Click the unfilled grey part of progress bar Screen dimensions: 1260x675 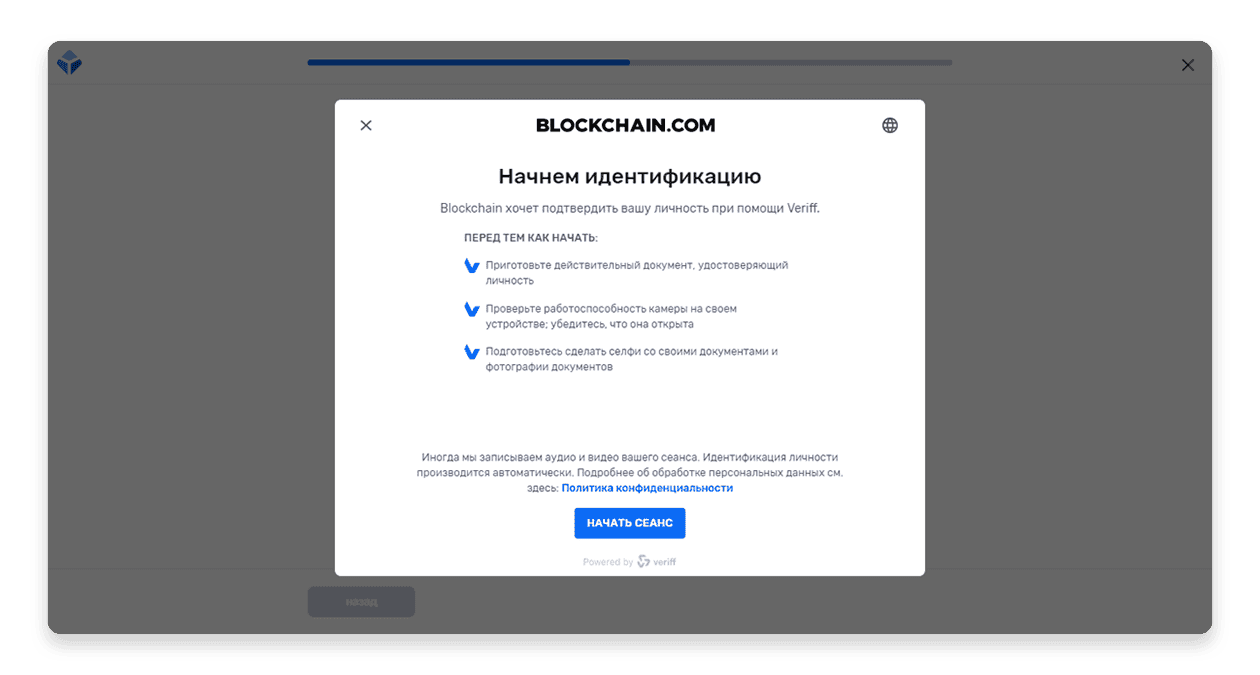point(791,62)
